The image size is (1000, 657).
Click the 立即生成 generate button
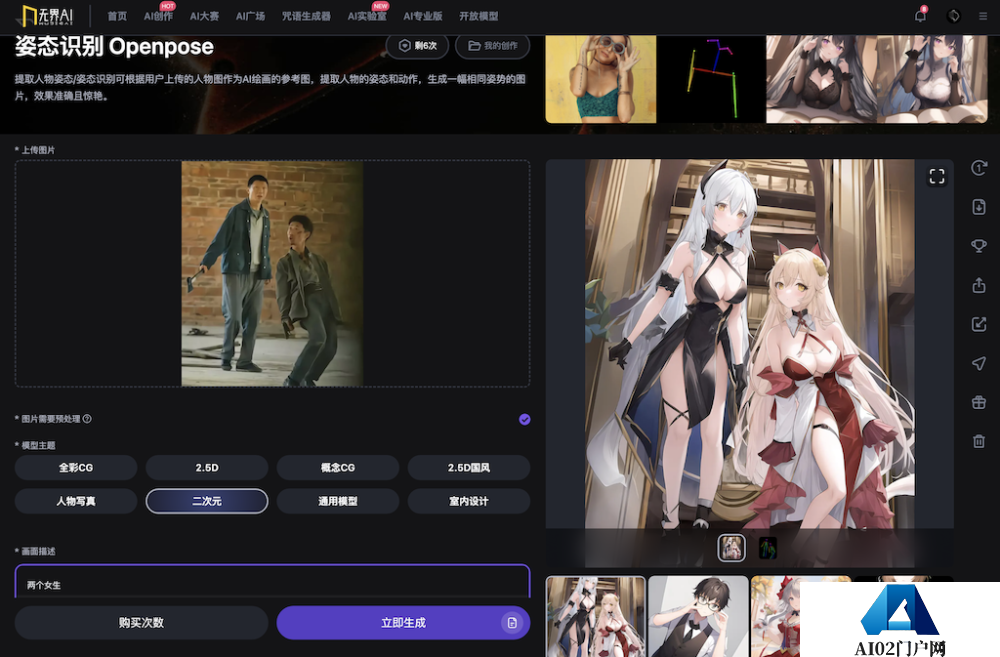[403, 622]
